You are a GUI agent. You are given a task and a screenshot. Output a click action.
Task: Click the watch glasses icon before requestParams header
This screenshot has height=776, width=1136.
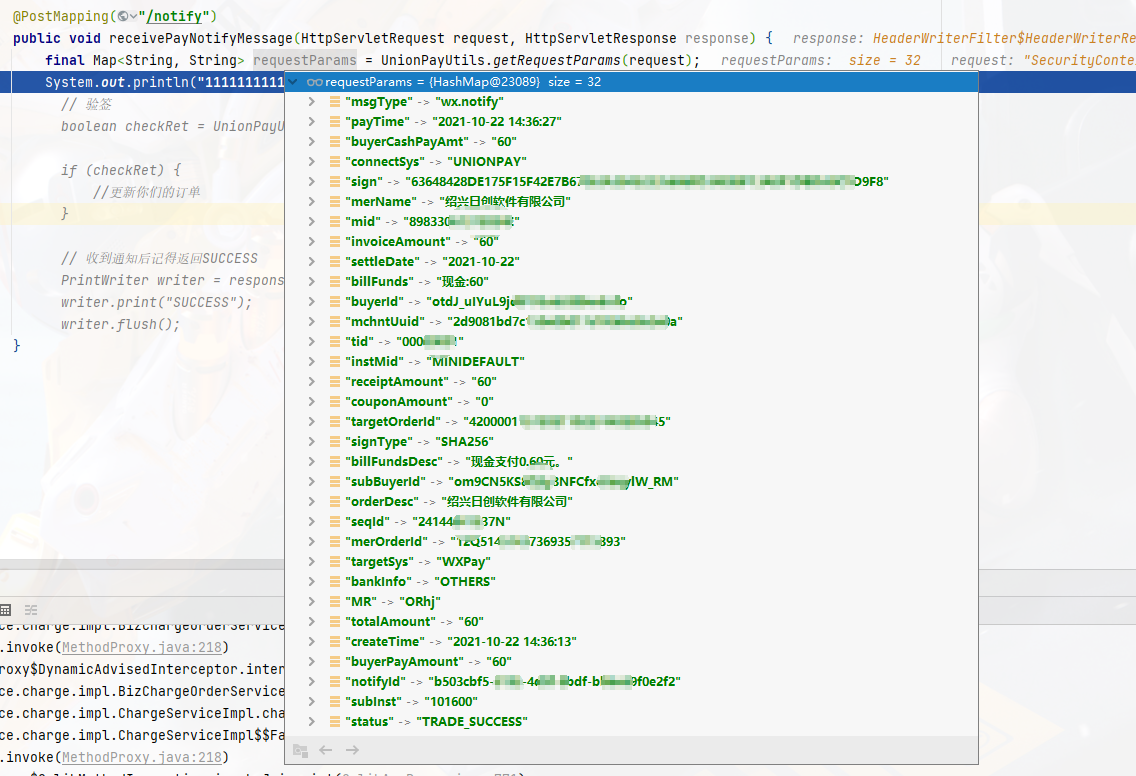click(314, 82)
